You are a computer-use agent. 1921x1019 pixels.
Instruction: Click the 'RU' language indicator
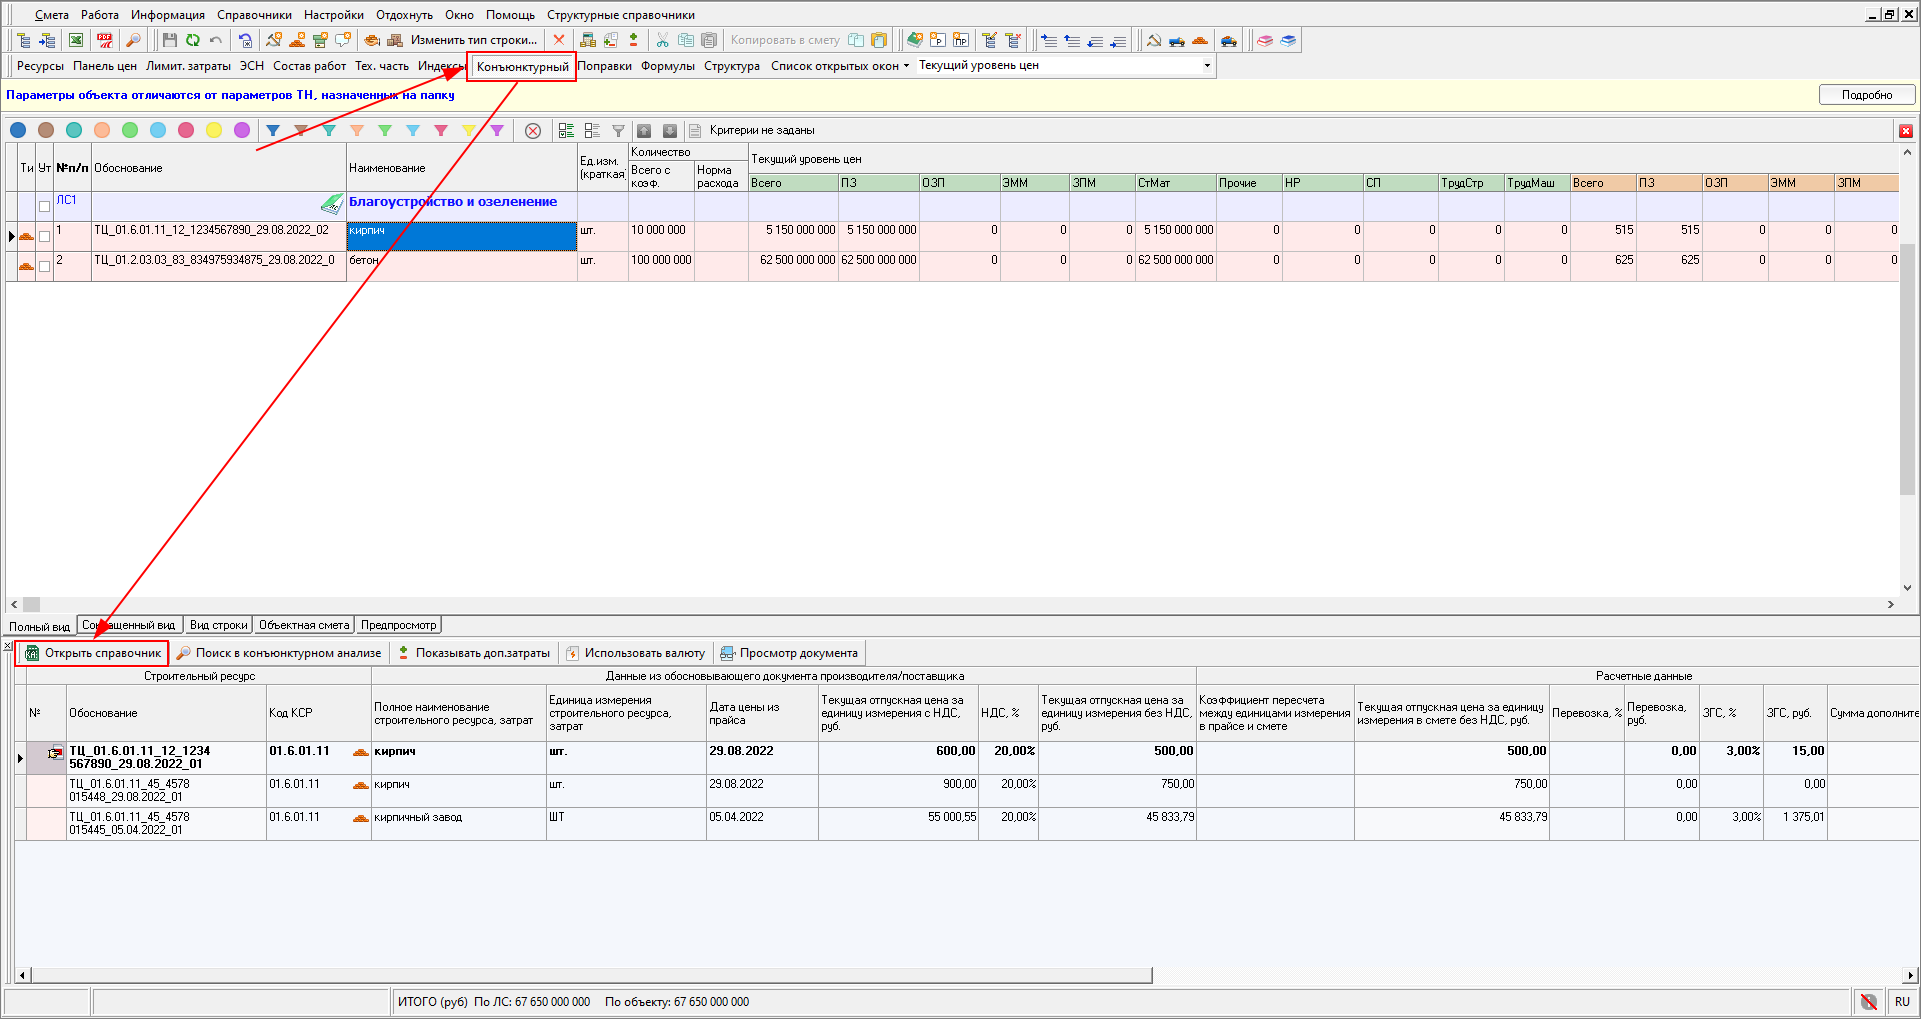point(1902,1001)
